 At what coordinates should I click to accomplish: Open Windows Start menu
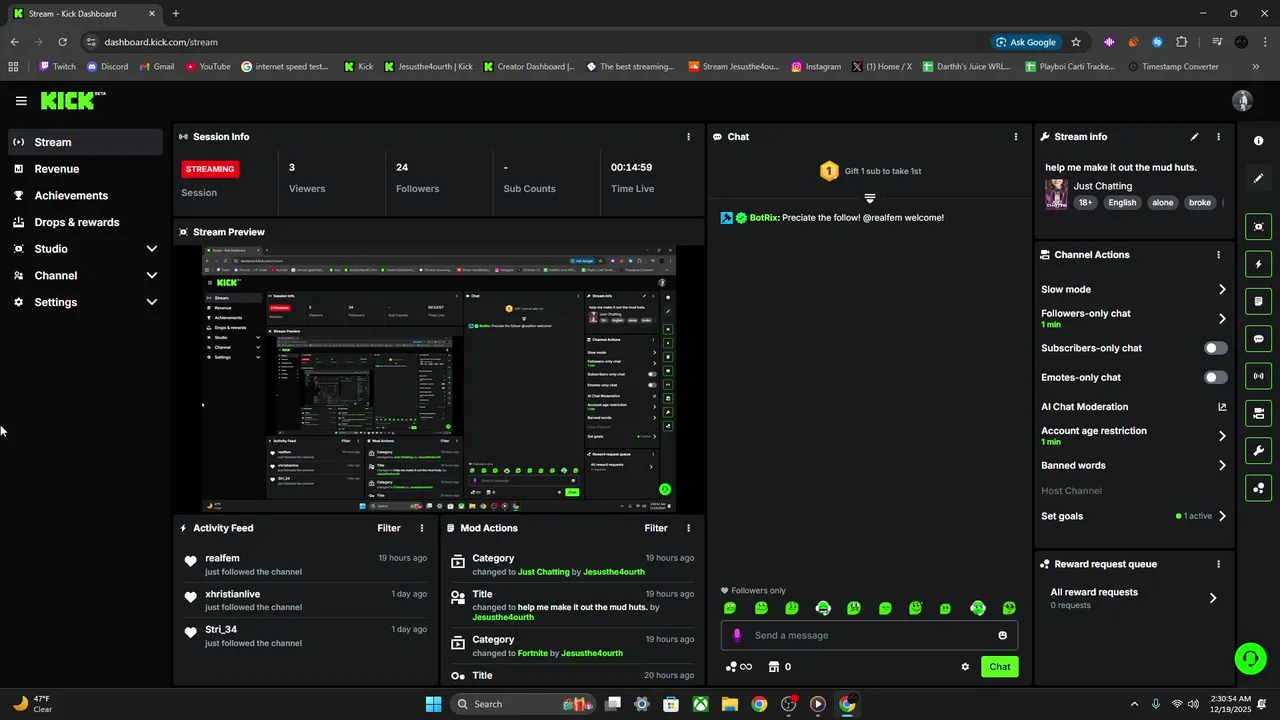click(433, 704)
